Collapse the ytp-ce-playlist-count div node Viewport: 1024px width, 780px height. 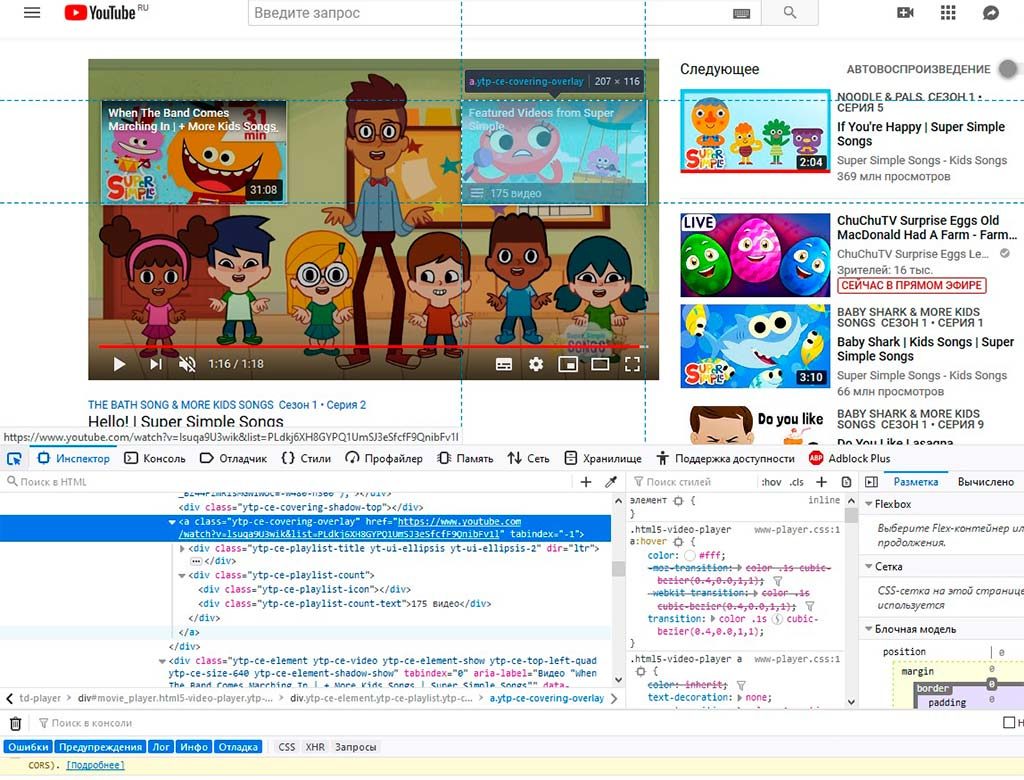[x=182, y=576]
